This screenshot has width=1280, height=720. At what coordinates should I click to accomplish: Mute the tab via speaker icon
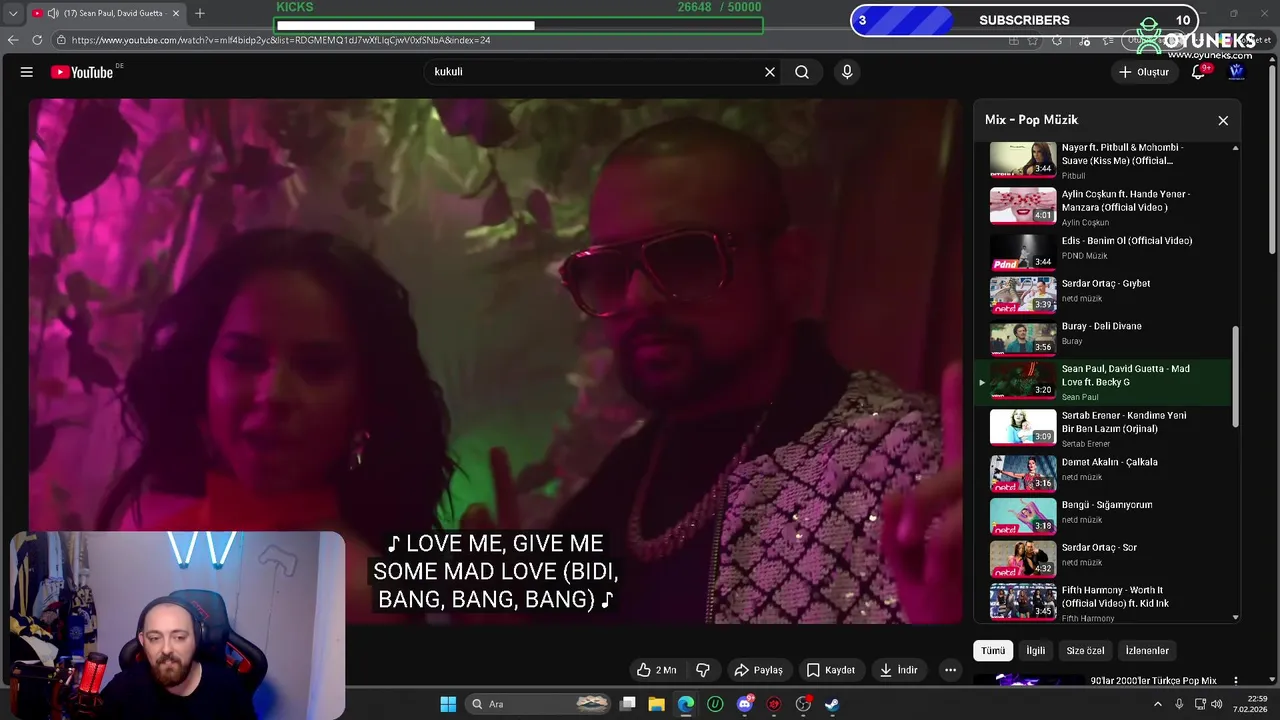pyautogui.click(x=52, y=13)
